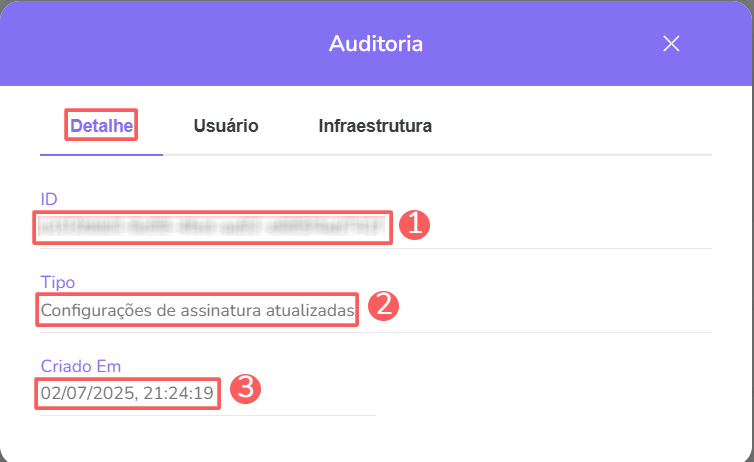Select the blurred ID value field
Screen dimensions: 754x462
point(213,227)
